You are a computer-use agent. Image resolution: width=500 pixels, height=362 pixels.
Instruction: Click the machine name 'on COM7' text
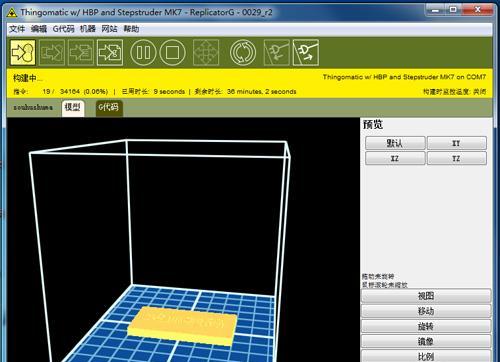pos(471,77)
